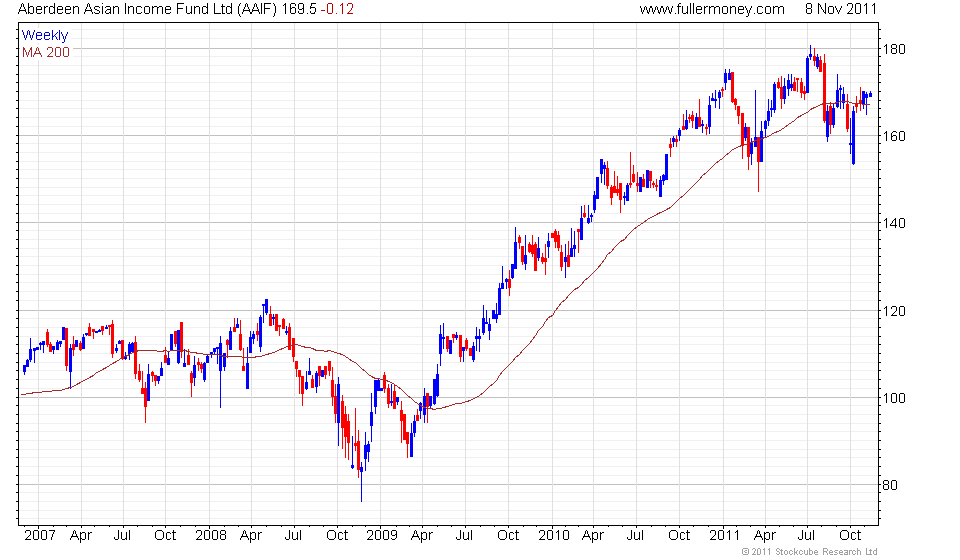Click the 100 price axis label
Viewport: 960px width, 560px height.
point(893,398)
